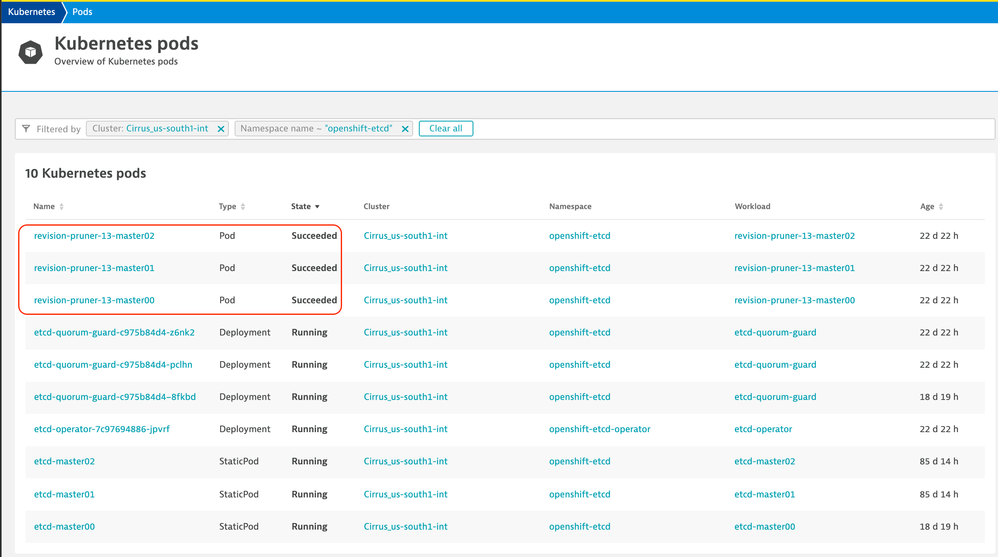The height and width of the screenshot is (557, 998).
Task: Open the etcd-master02 workload link
Action: coord(765,462)
